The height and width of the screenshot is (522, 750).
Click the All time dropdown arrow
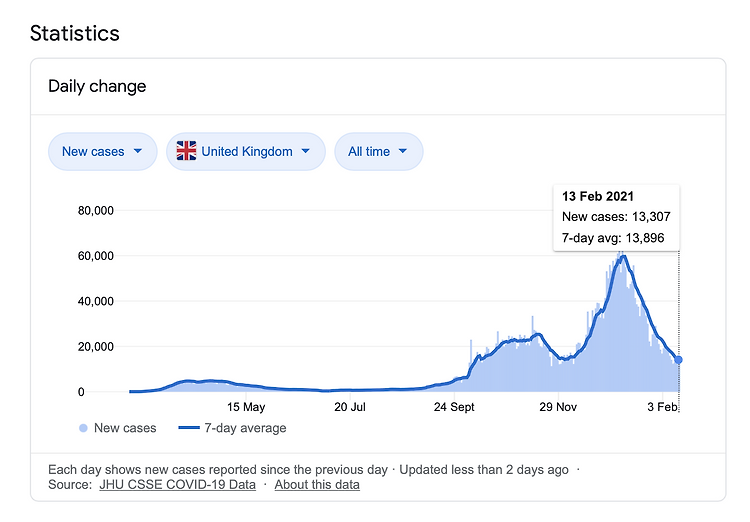point(403,151)
